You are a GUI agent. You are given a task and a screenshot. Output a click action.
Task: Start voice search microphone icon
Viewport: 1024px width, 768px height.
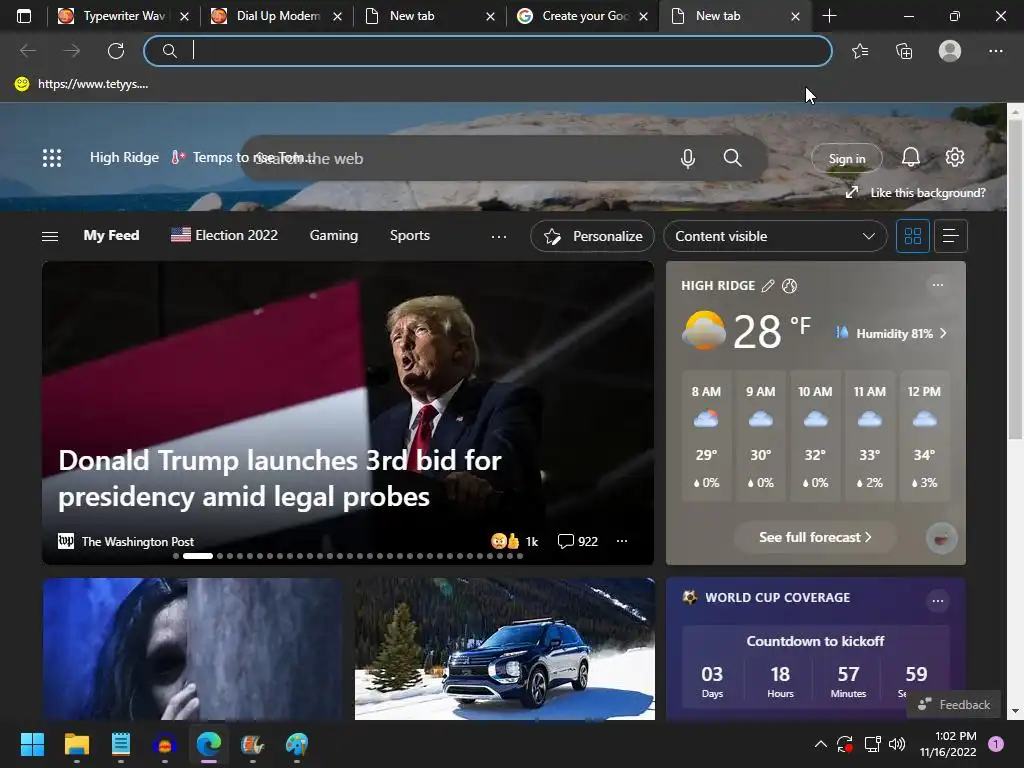click(687, 158)
